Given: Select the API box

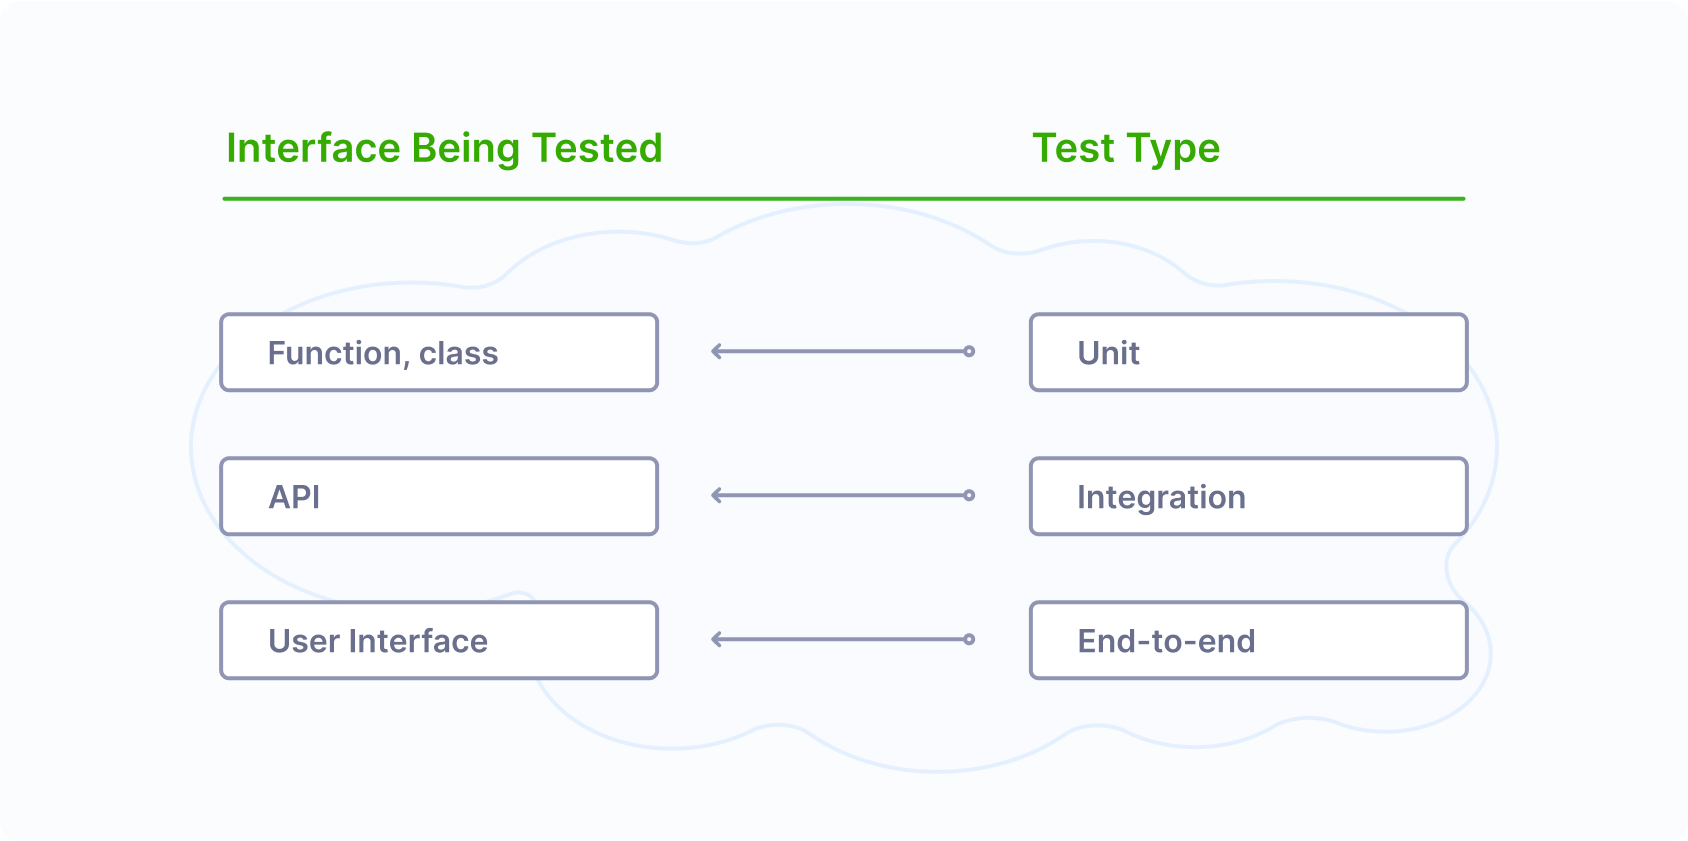Looking at the screenshot, I should tap(439, 496).
